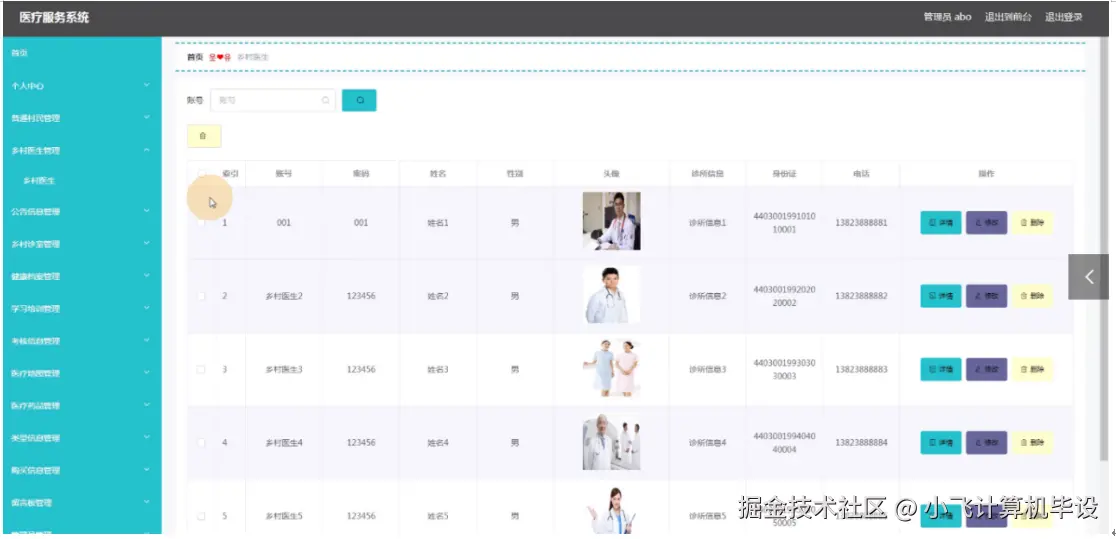Click clinic cell 诊所信息1
This screenshot has height=539, width=1116.
(707, 223)
